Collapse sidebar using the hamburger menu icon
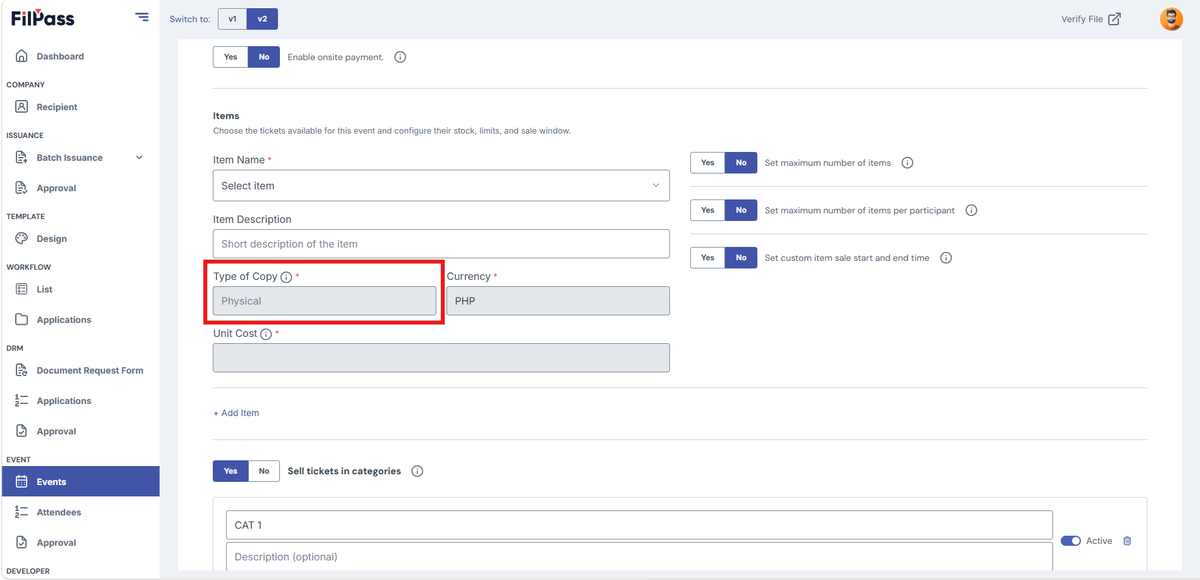 coord(142,18)
